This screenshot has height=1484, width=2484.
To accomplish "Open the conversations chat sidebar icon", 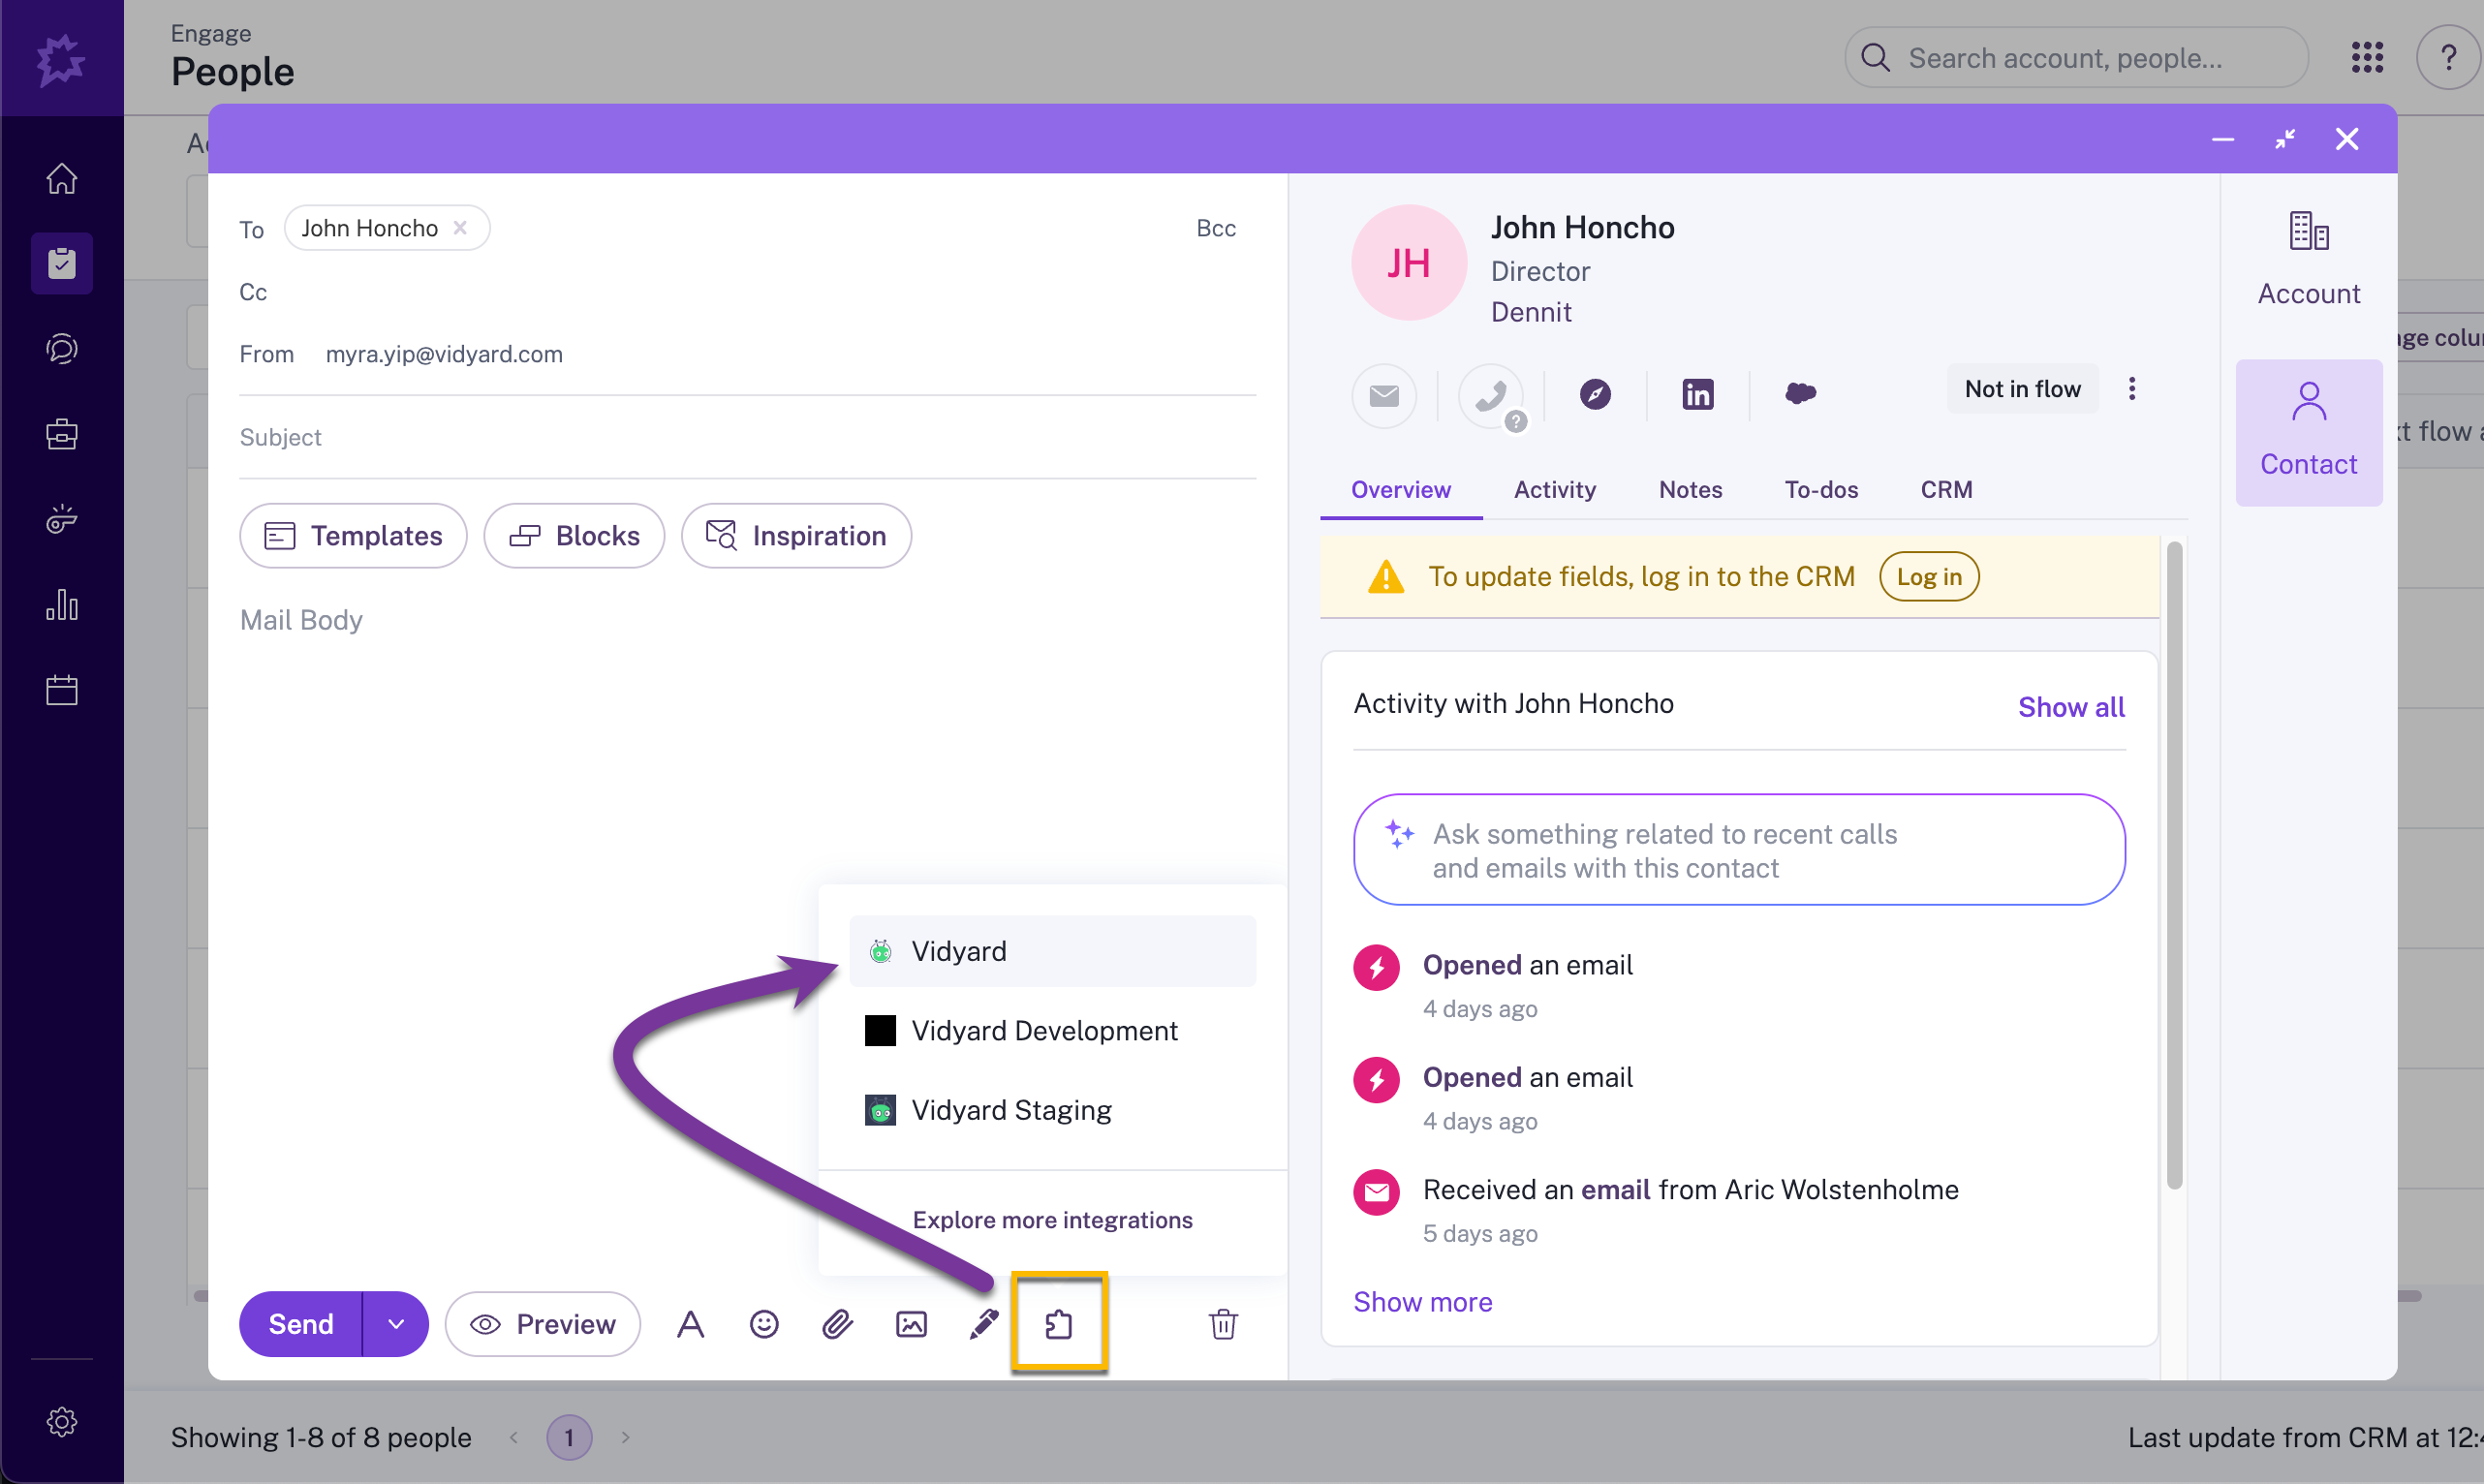I will [62, 349].
